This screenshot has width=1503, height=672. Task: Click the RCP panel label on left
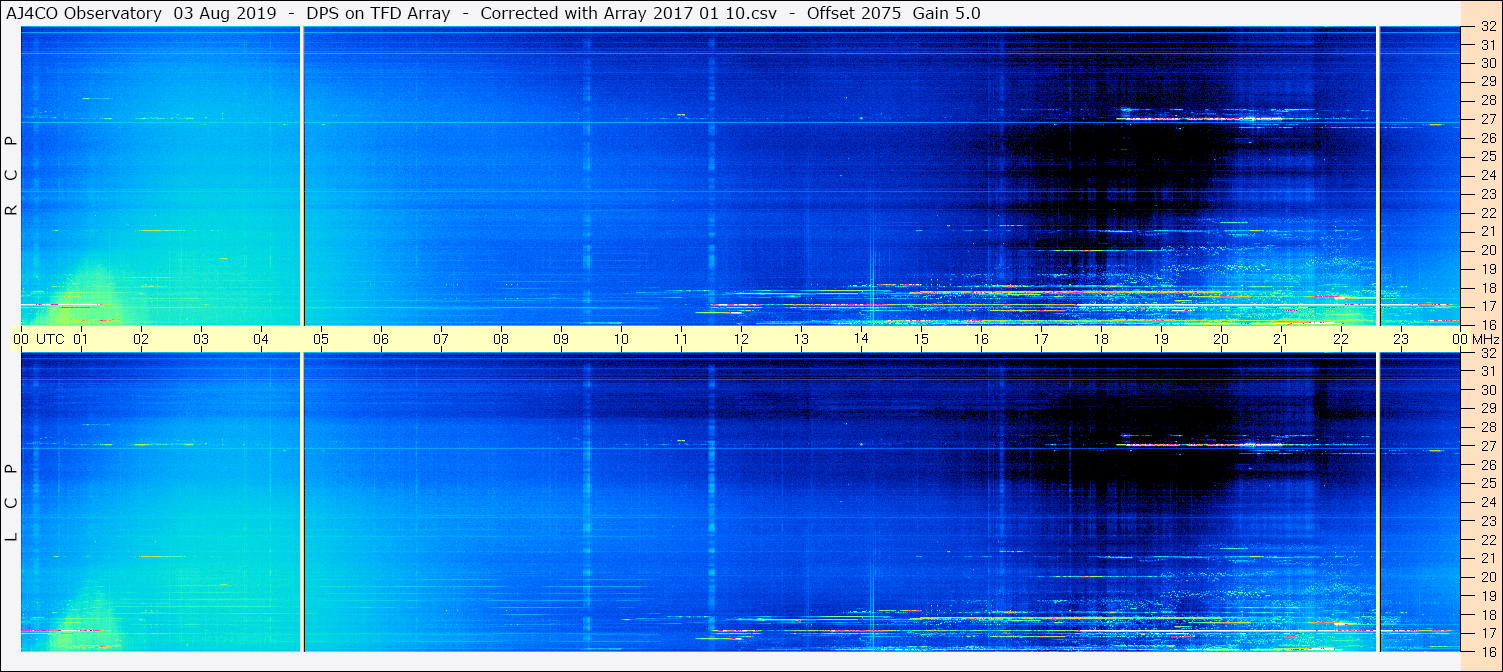[11, 176]
